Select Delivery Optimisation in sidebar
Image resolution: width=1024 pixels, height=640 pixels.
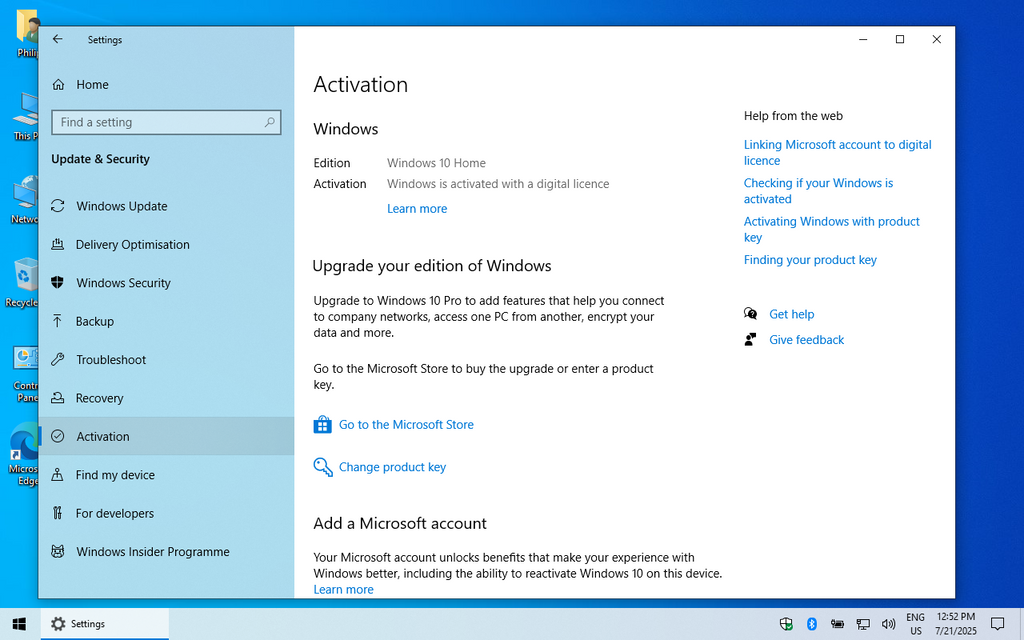[x=167, y=244]
